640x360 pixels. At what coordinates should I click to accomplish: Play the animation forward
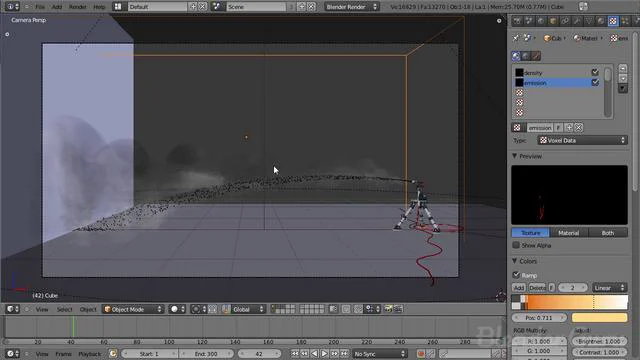point(324,353)
